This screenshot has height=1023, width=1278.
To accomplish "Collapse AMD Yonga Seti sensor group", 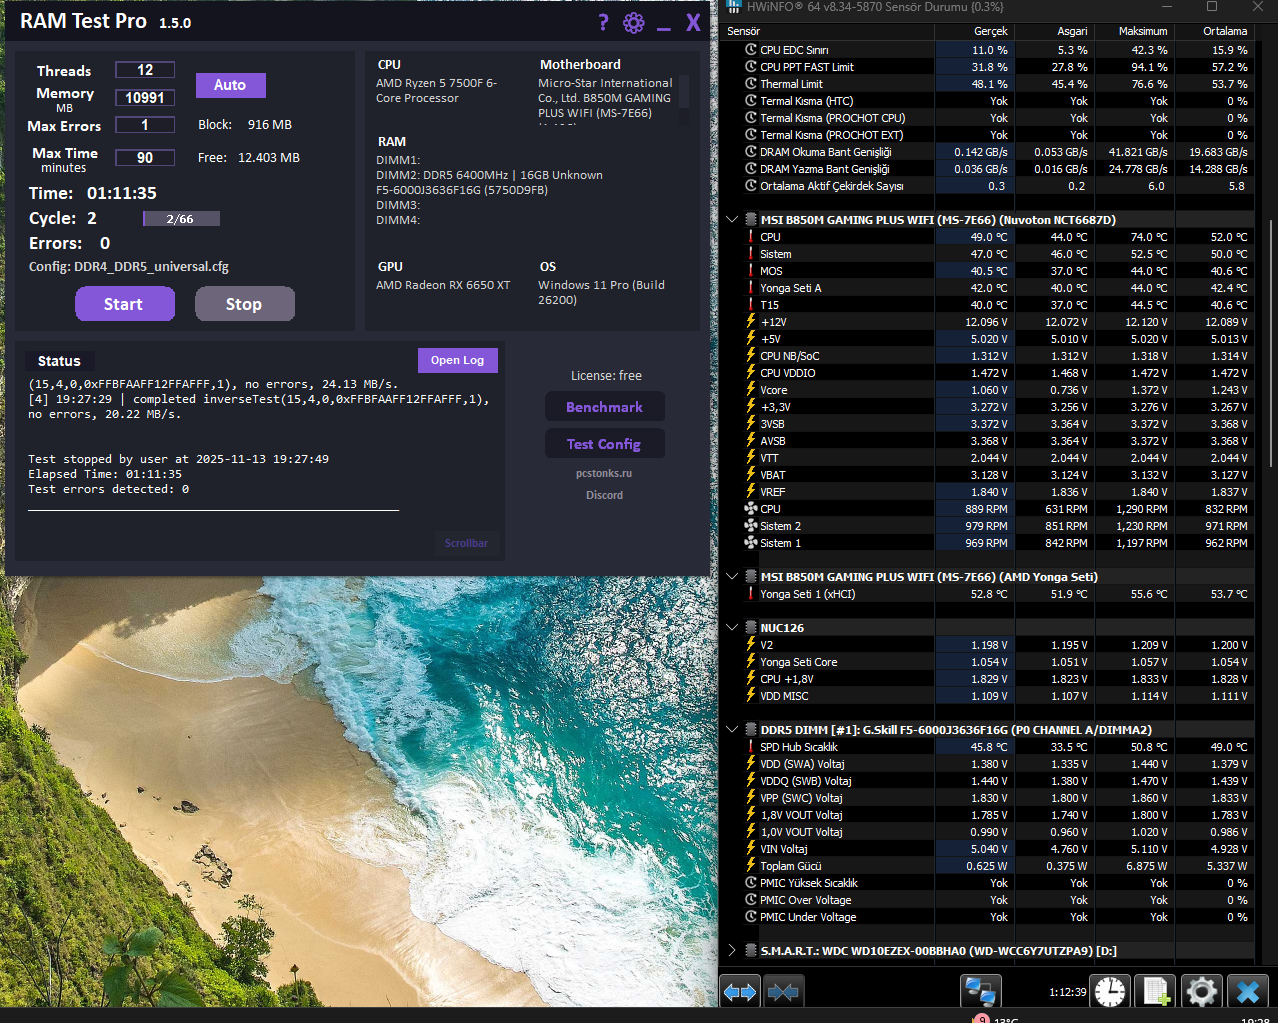I will (x=732, y=577).
